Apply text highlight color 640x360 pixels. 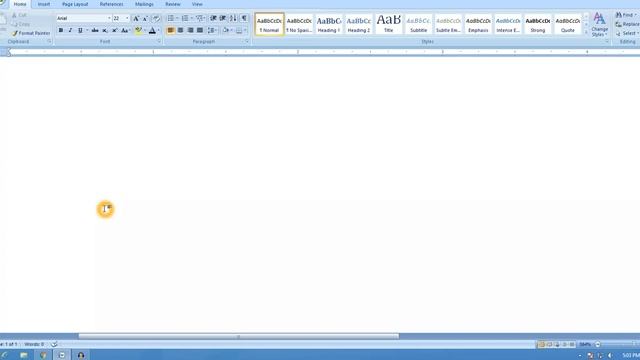click(x=138, y=30)
